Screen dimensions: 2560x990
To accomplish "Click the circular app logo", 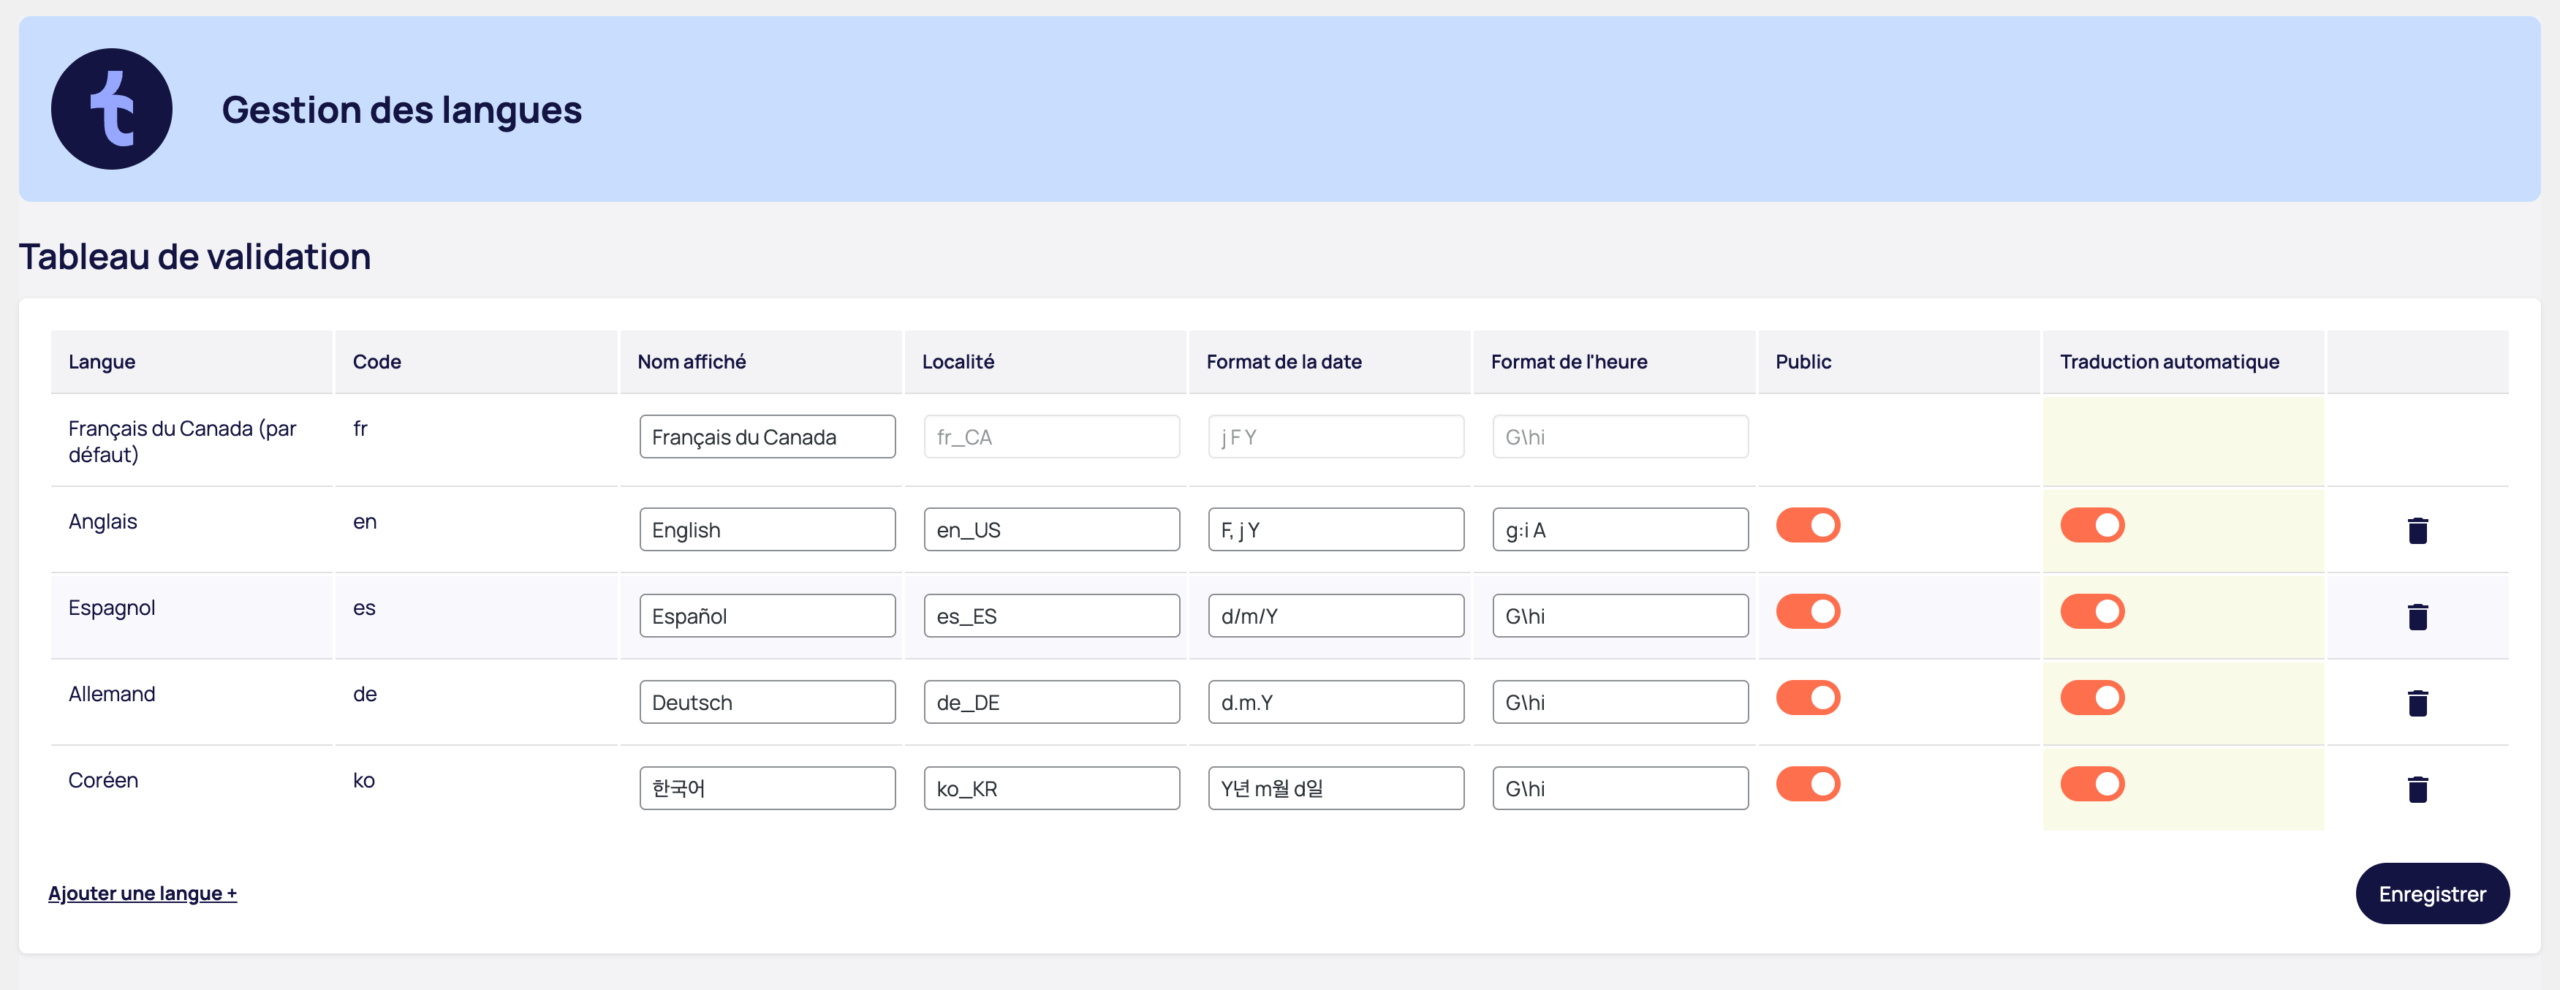I will pyautogui.click(x=111, y=108).
